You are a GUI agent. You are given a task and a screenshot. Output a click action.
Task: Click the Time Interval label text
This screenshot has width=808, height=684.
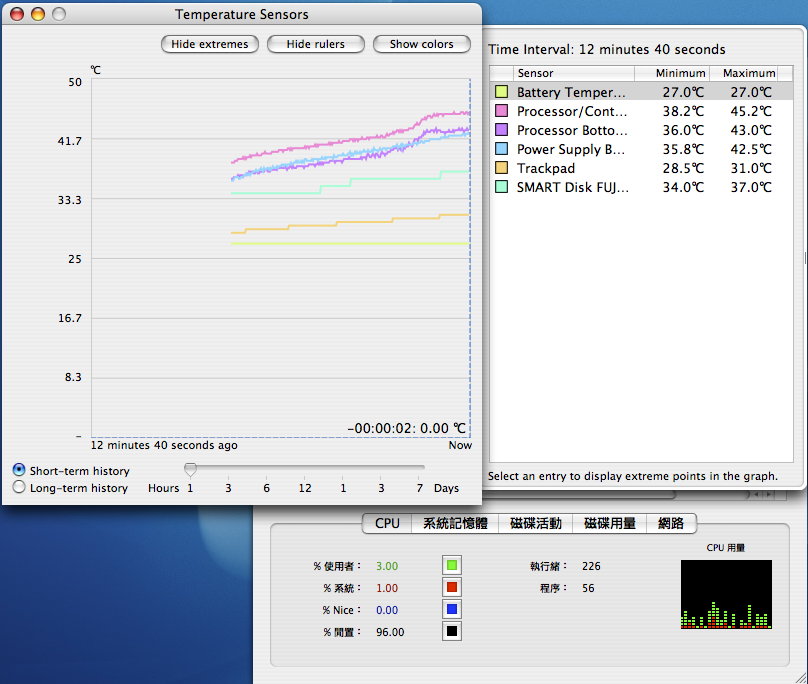coord(607,49)
